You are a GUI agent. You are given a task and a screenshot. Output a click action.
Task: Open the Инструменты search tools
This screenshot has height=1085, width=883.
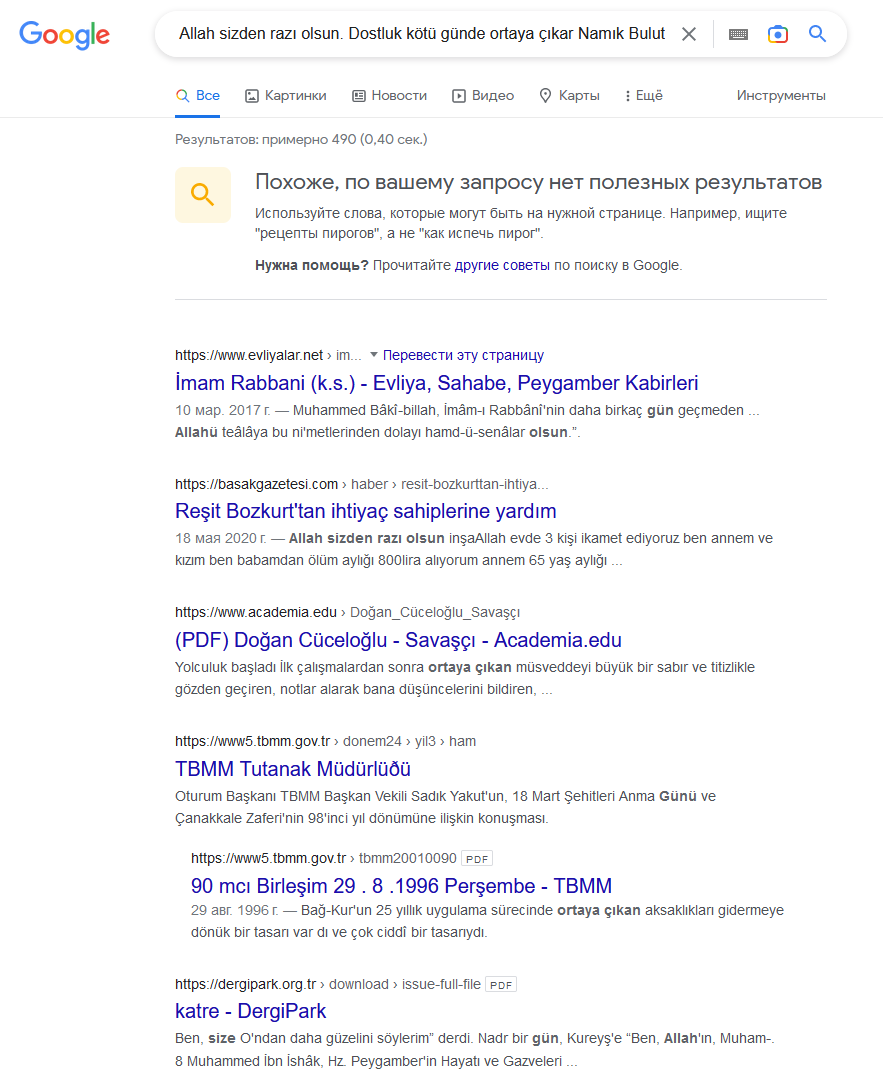781,95
